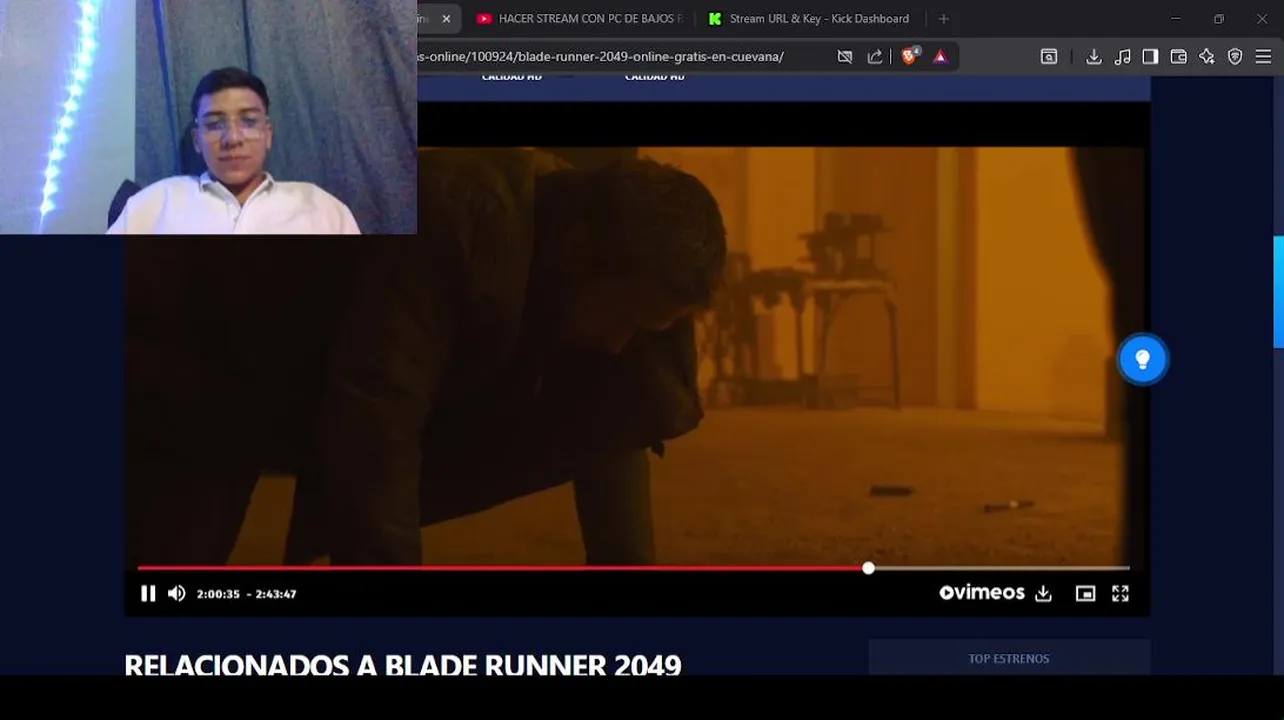Click RELACIONADOS A BLADE RUNNER 2049 heading
Screen dimensions: 1284x720
coord(403,664)
